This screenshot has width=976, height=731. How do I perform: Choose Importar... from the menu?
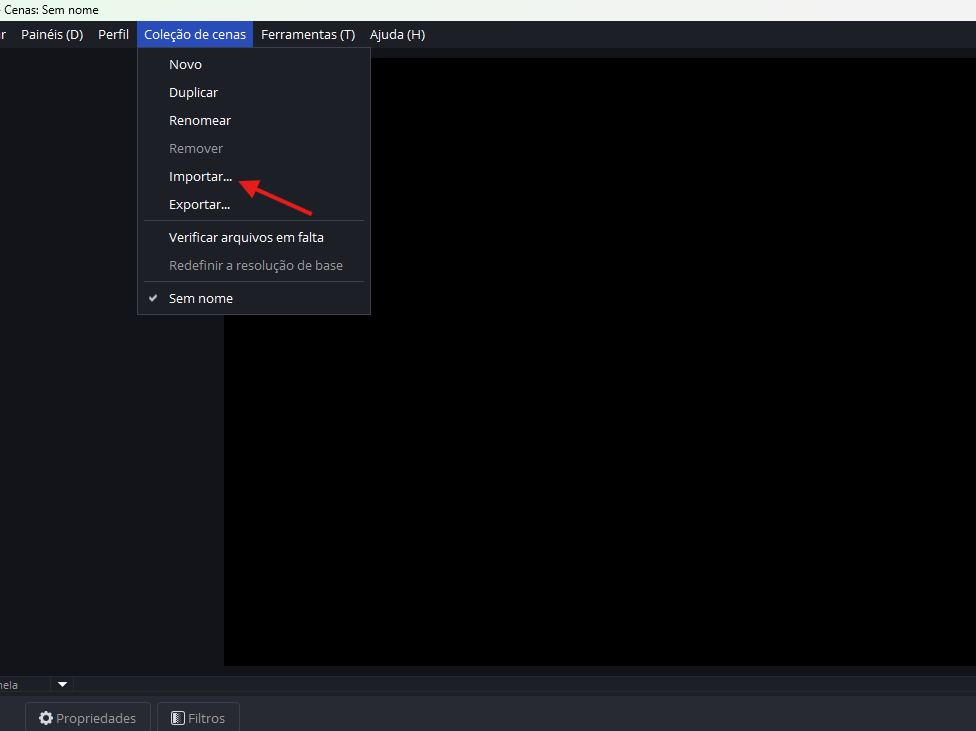[200, 177]
